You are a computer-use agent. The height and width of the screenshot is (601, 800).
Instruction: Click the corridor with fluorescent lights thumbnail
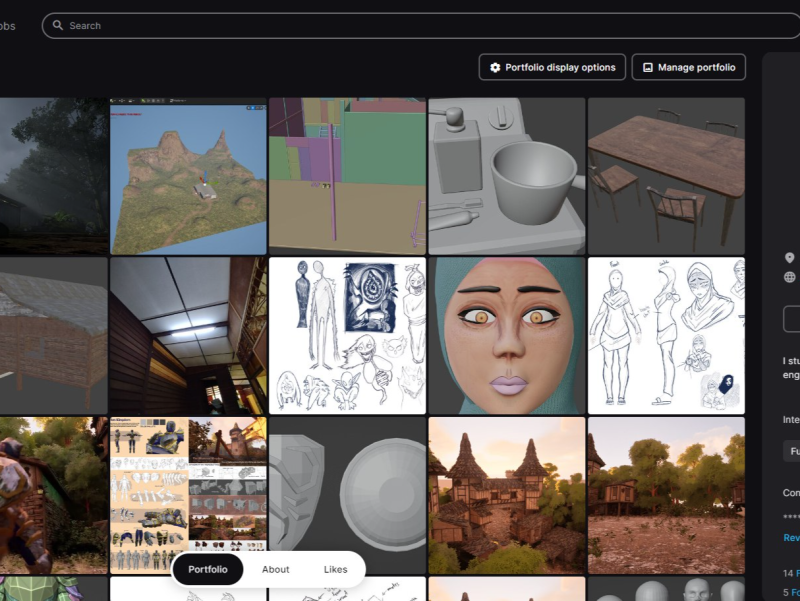[188, 335]
